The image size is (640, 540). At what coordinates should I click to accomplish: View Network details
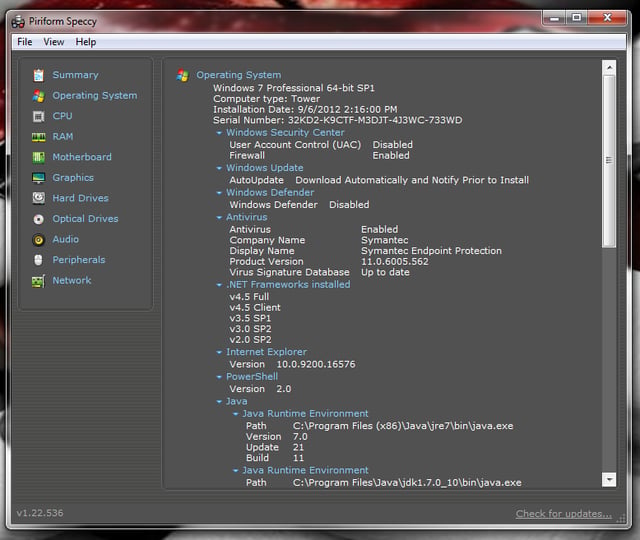[x=72, y=280]
